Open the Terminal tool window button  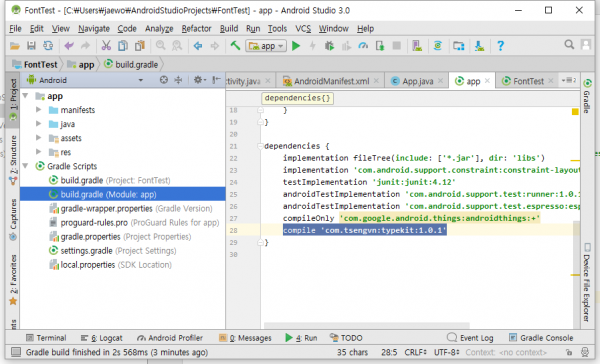[46, 338]
